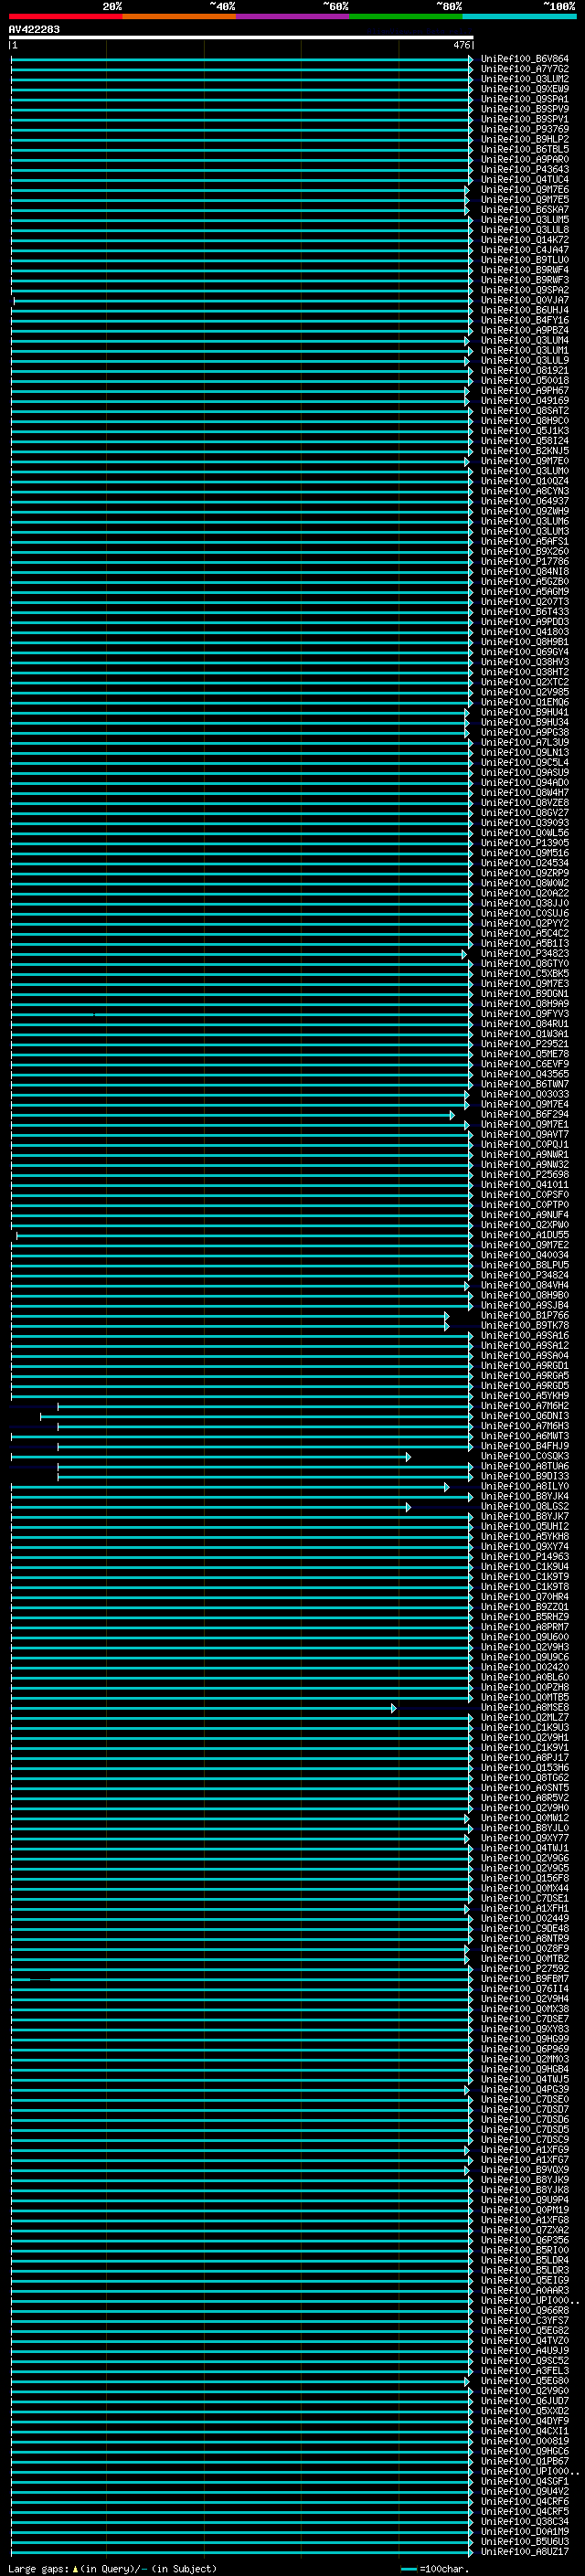This screenshot has width=585, height=2576.
Task: Open hit UniRef100_P43643
Action: [x=525, y=170]
